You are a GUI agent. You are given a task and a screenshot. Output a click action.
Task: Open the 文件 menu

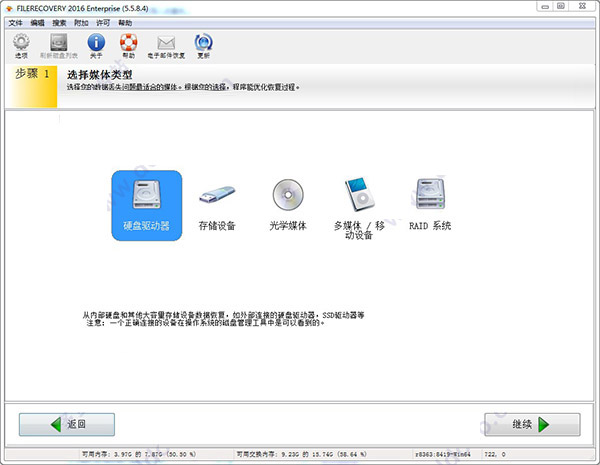pos(15,23)
